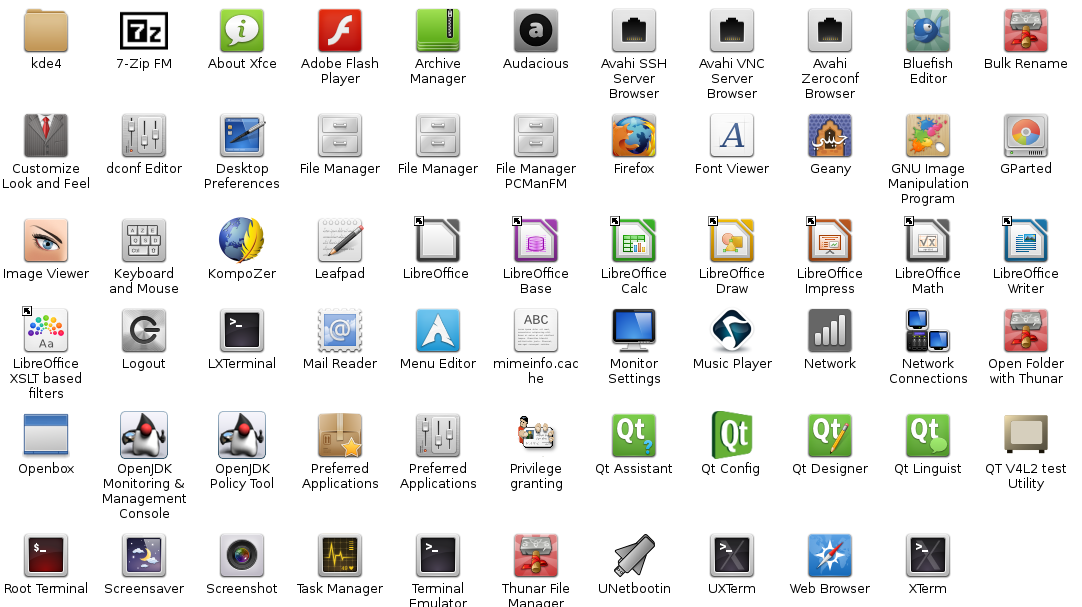
Task: Open LibreOffice XSLT based filters
Action: coord(46,330)
